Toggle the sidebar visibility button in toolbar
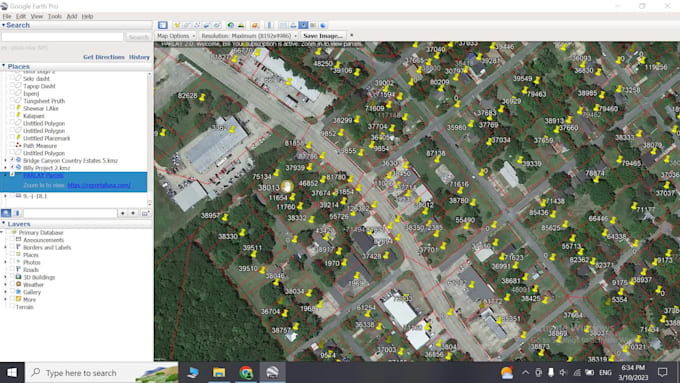Viewport: 680px width, 383px height. 163,25
